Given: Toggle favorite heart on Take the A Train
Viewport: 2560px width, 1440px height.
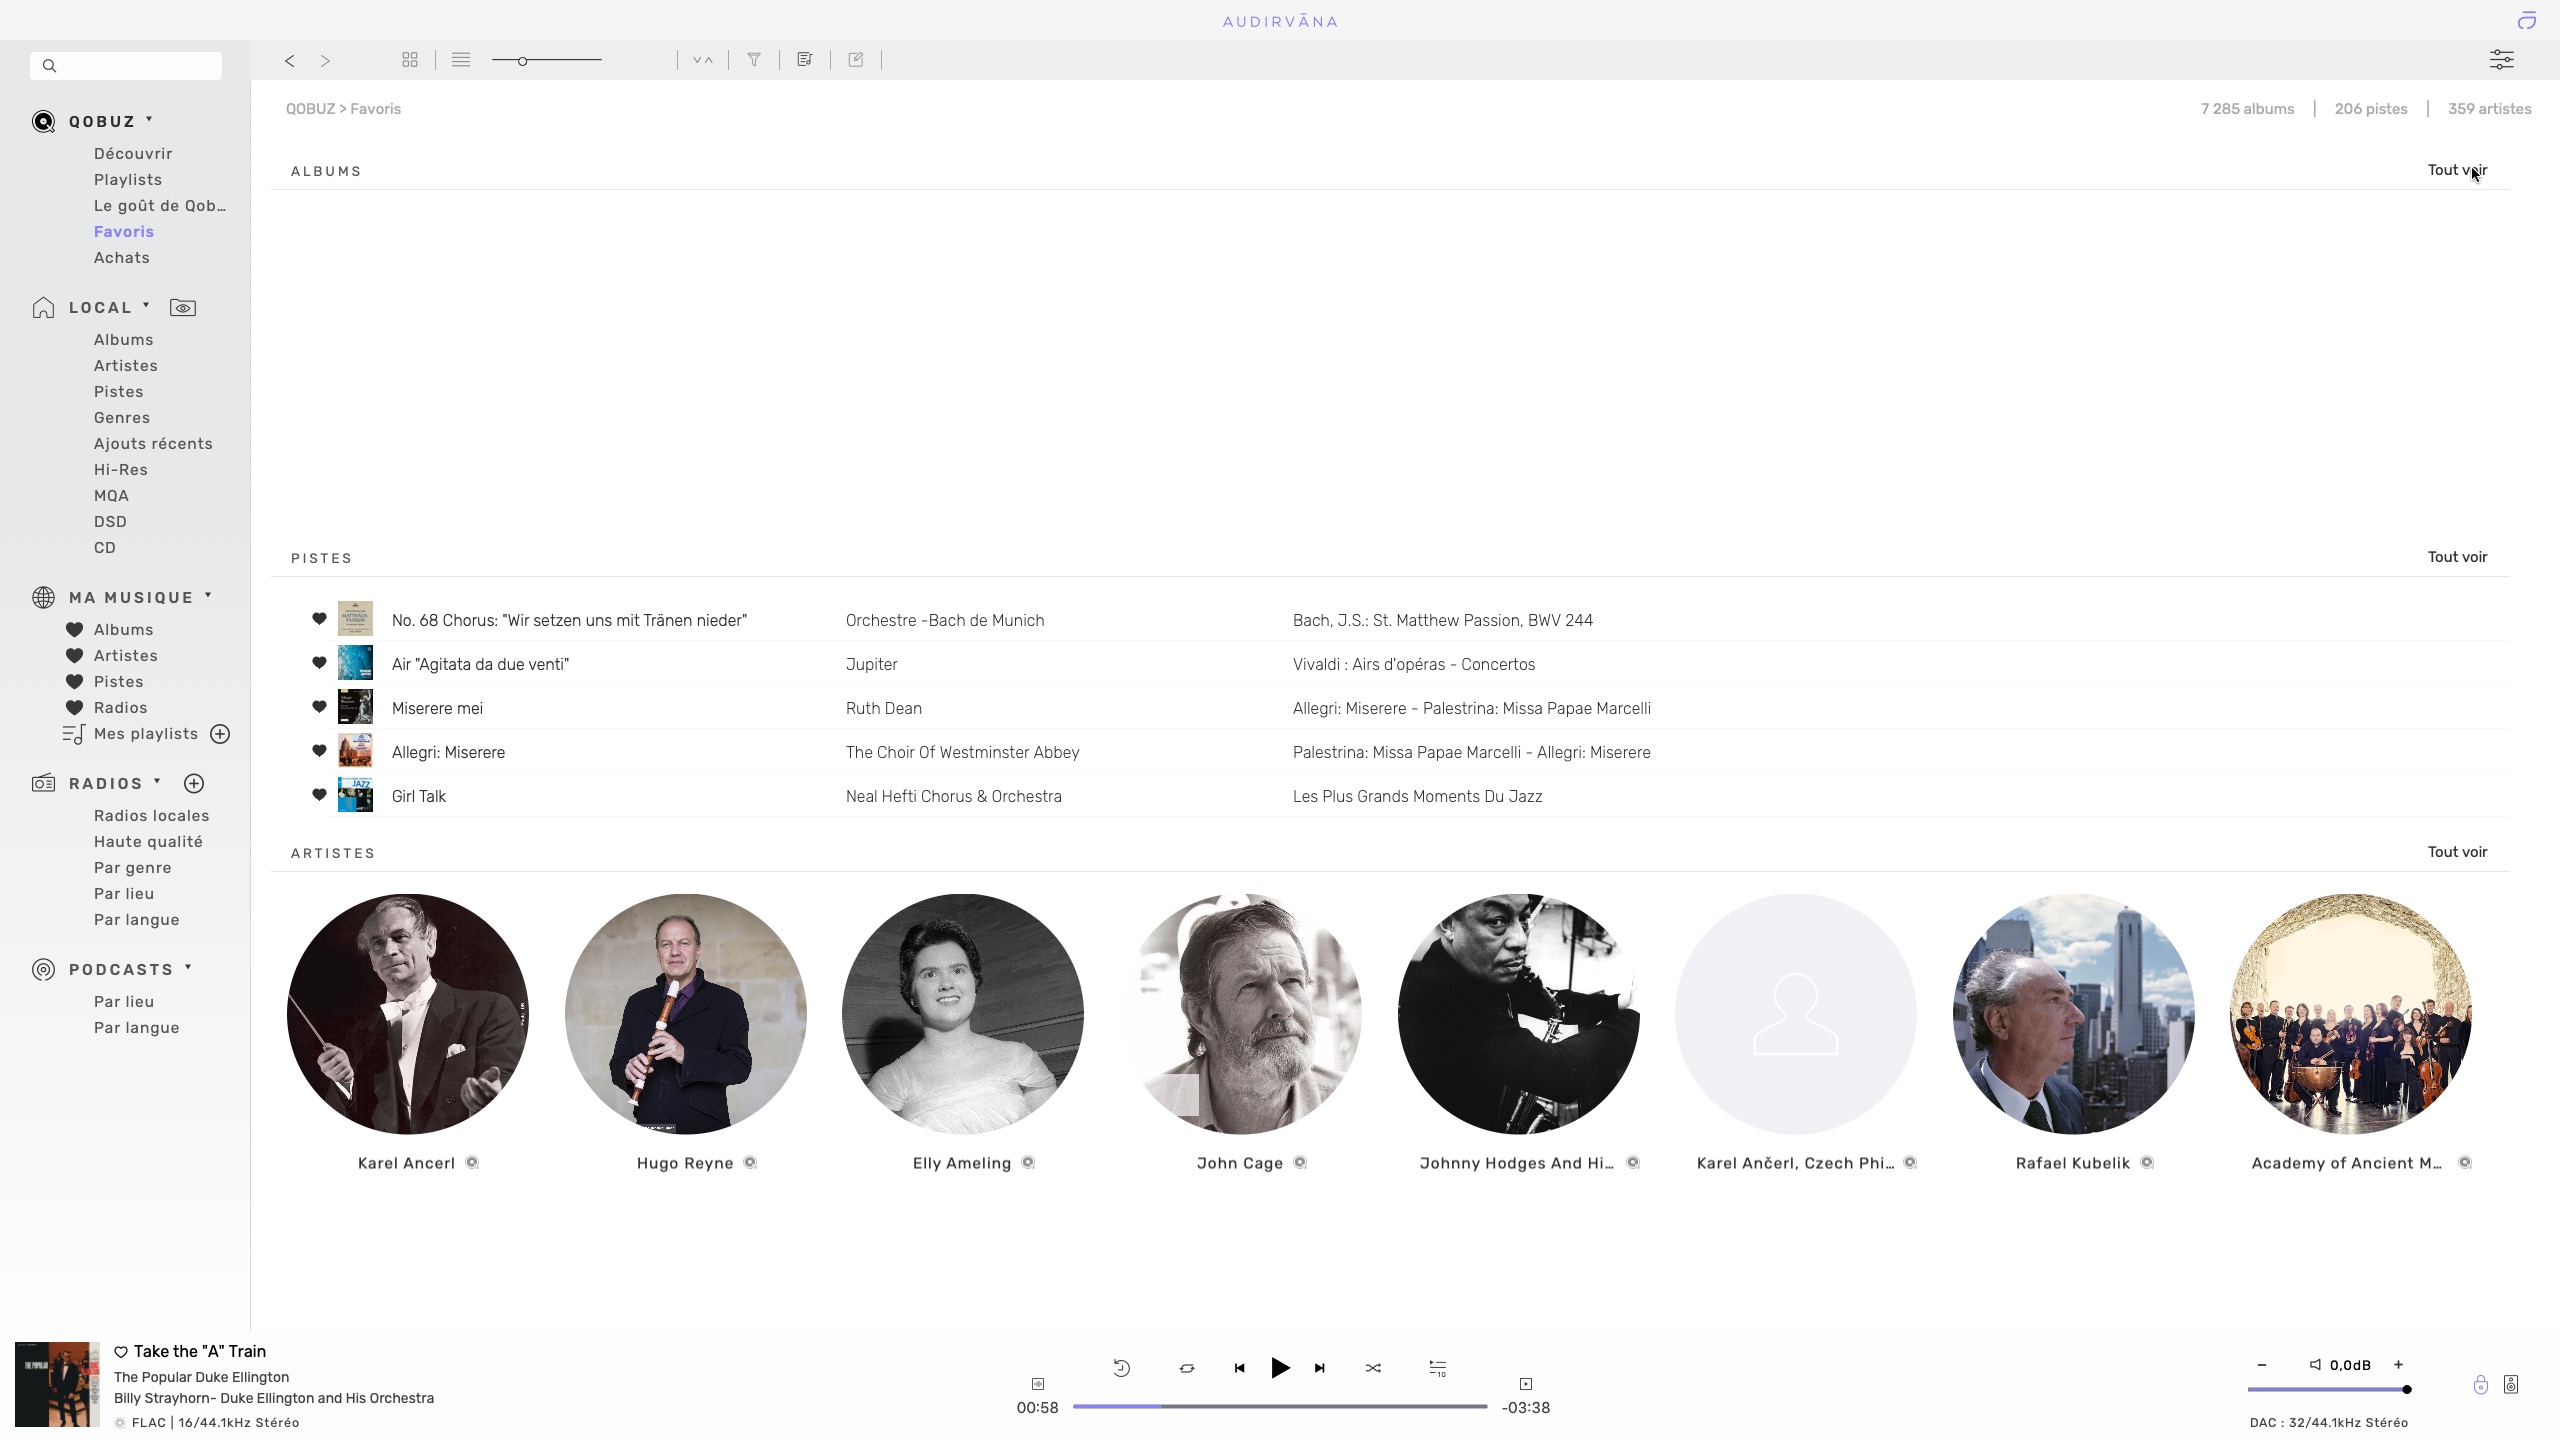Looking at the screenshot, I should [x=121, y=1353].
